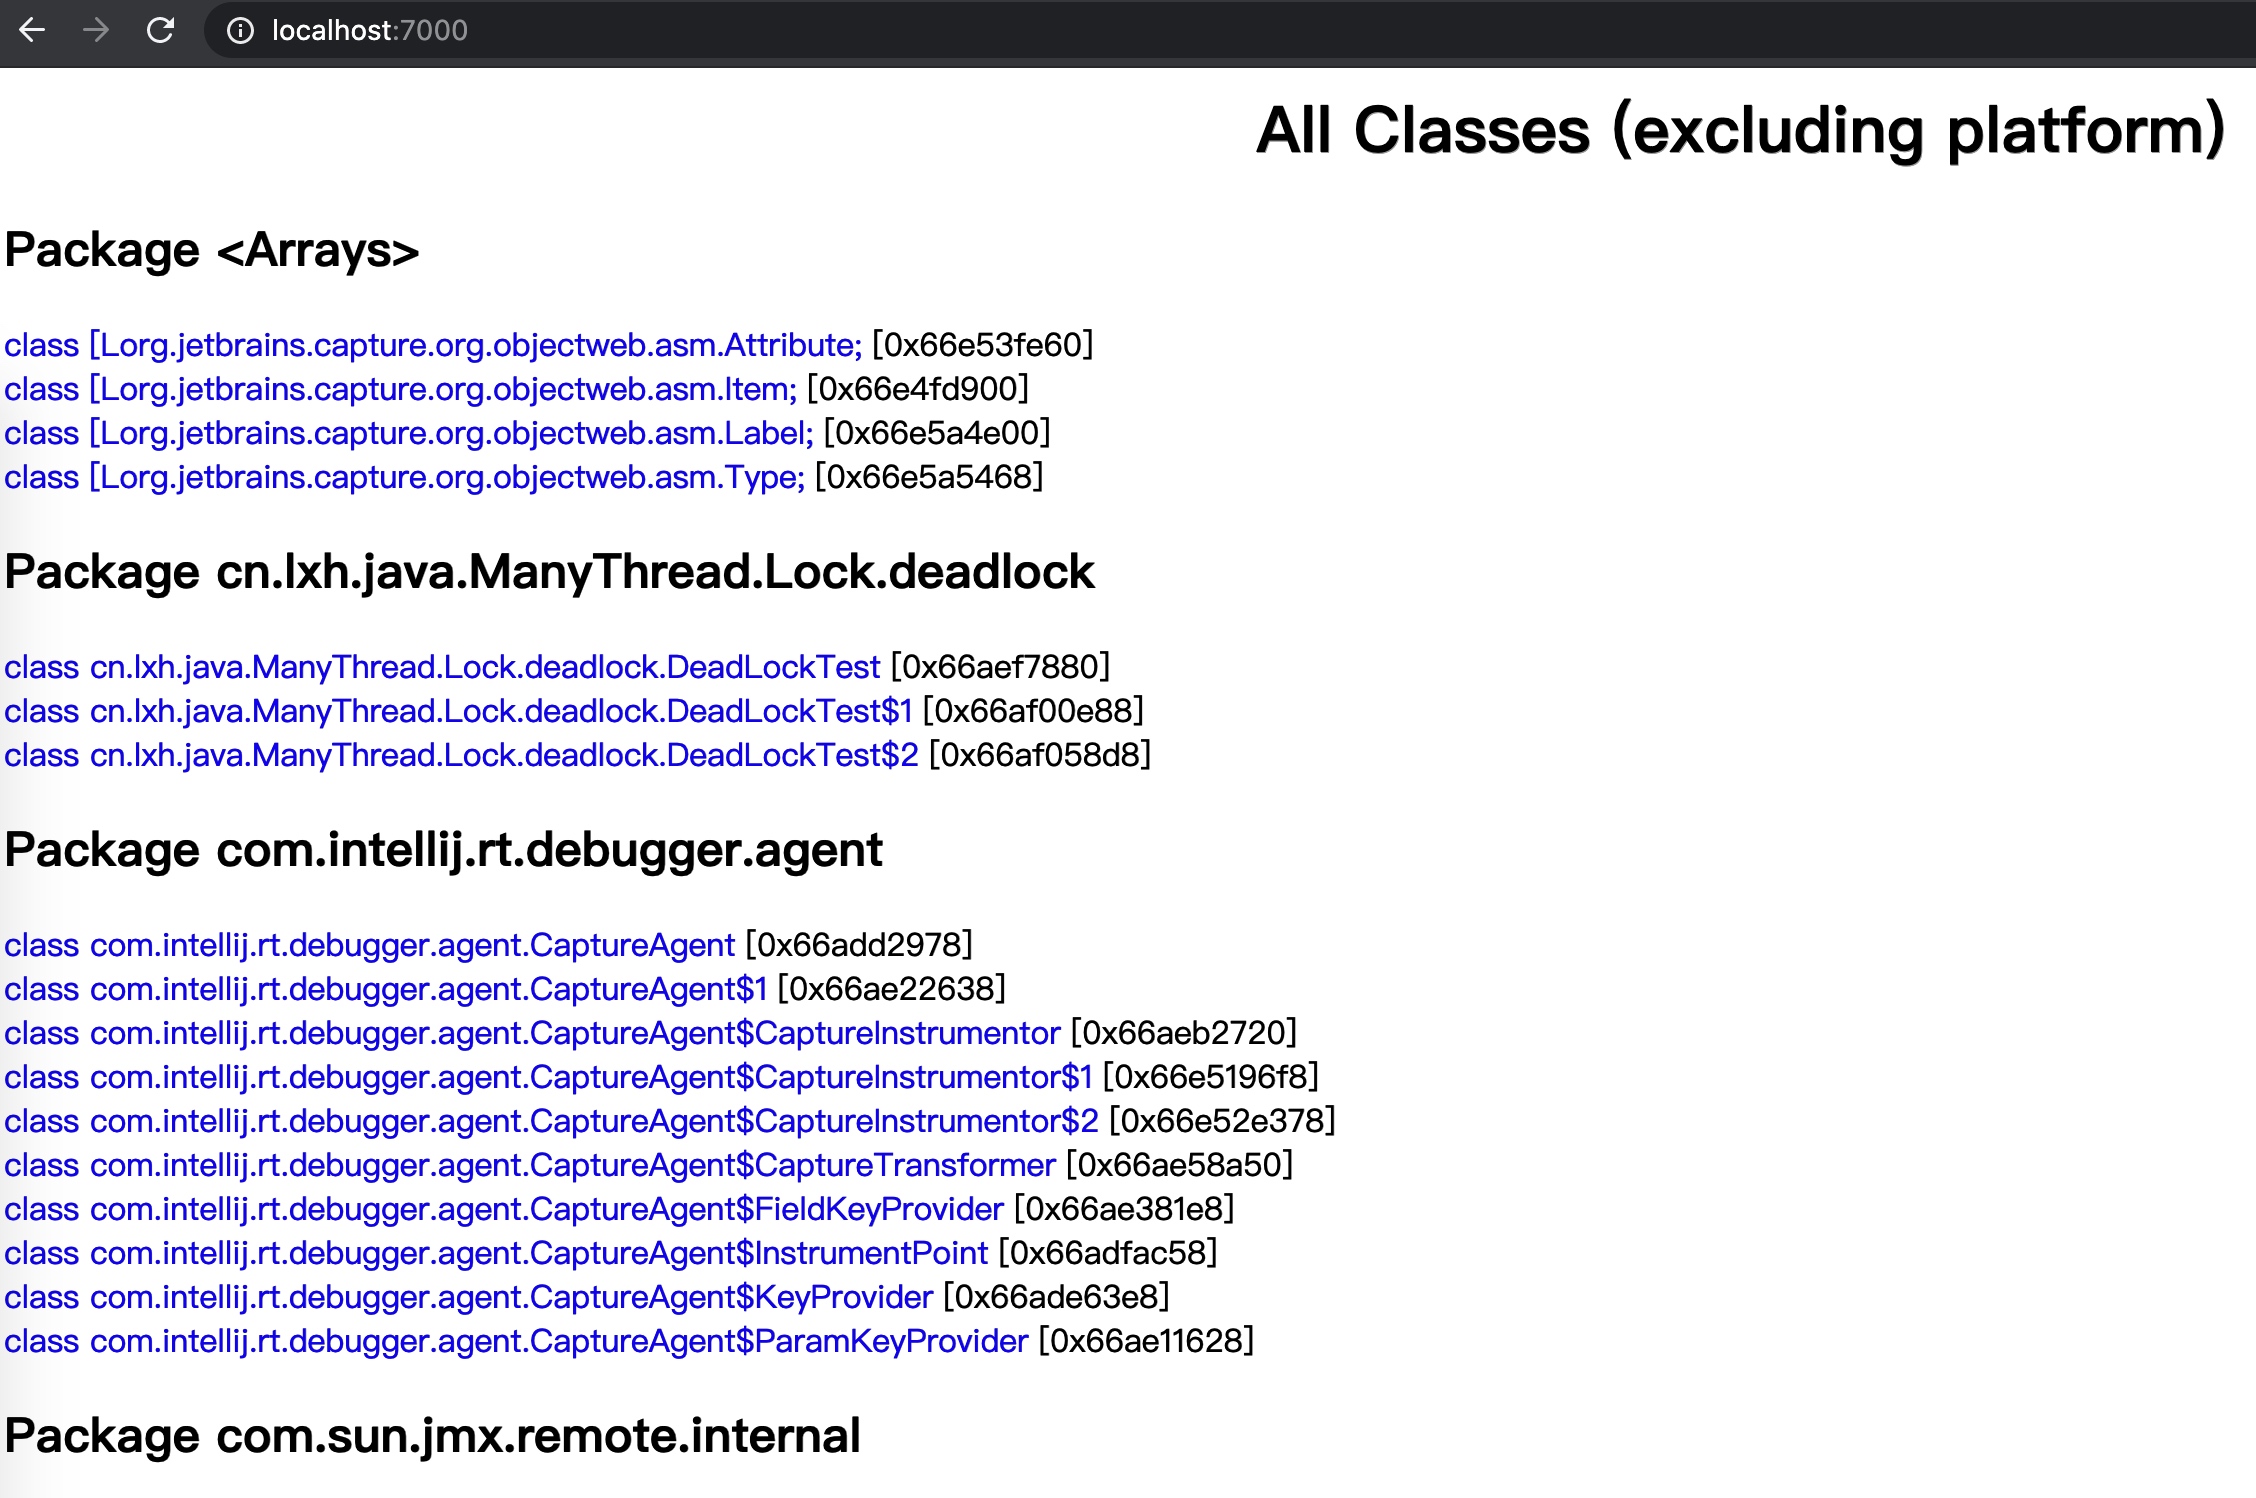Open the asm.Type array class link
The height and width of the screenshot is (1498, 2256).
pos(404,477)
